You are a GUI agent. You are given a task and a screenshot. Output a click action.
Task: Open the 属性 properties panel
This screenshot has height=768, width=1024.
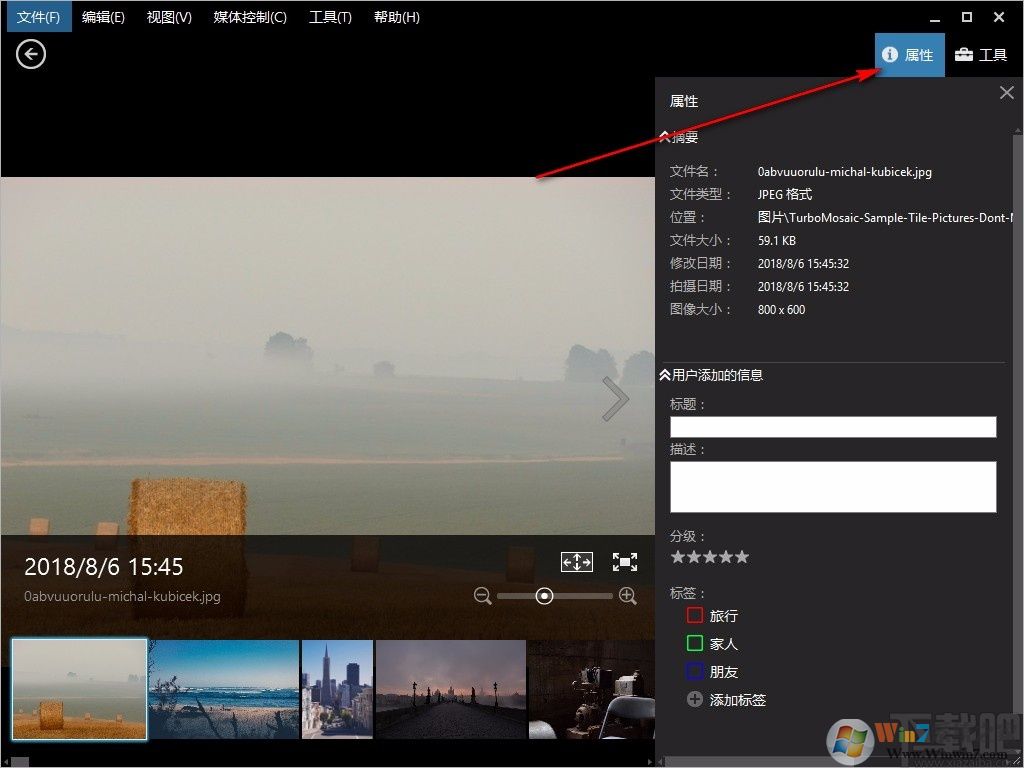click(x=909, y=55)
